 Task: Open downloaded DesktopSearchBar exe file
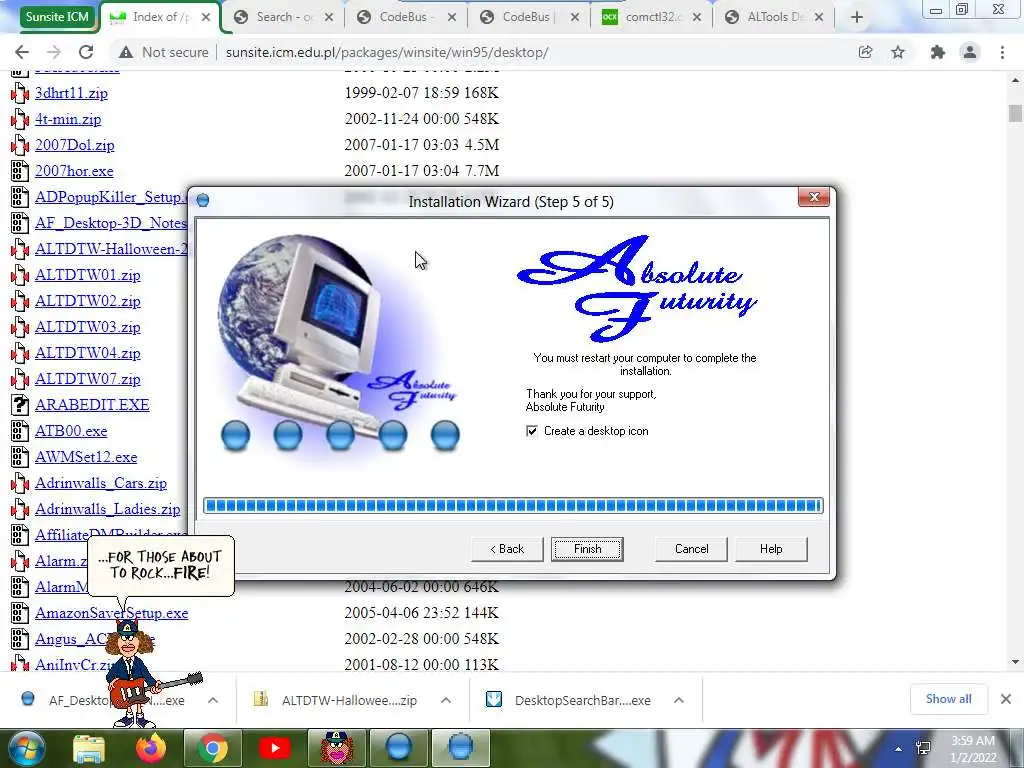click(568, 700)
